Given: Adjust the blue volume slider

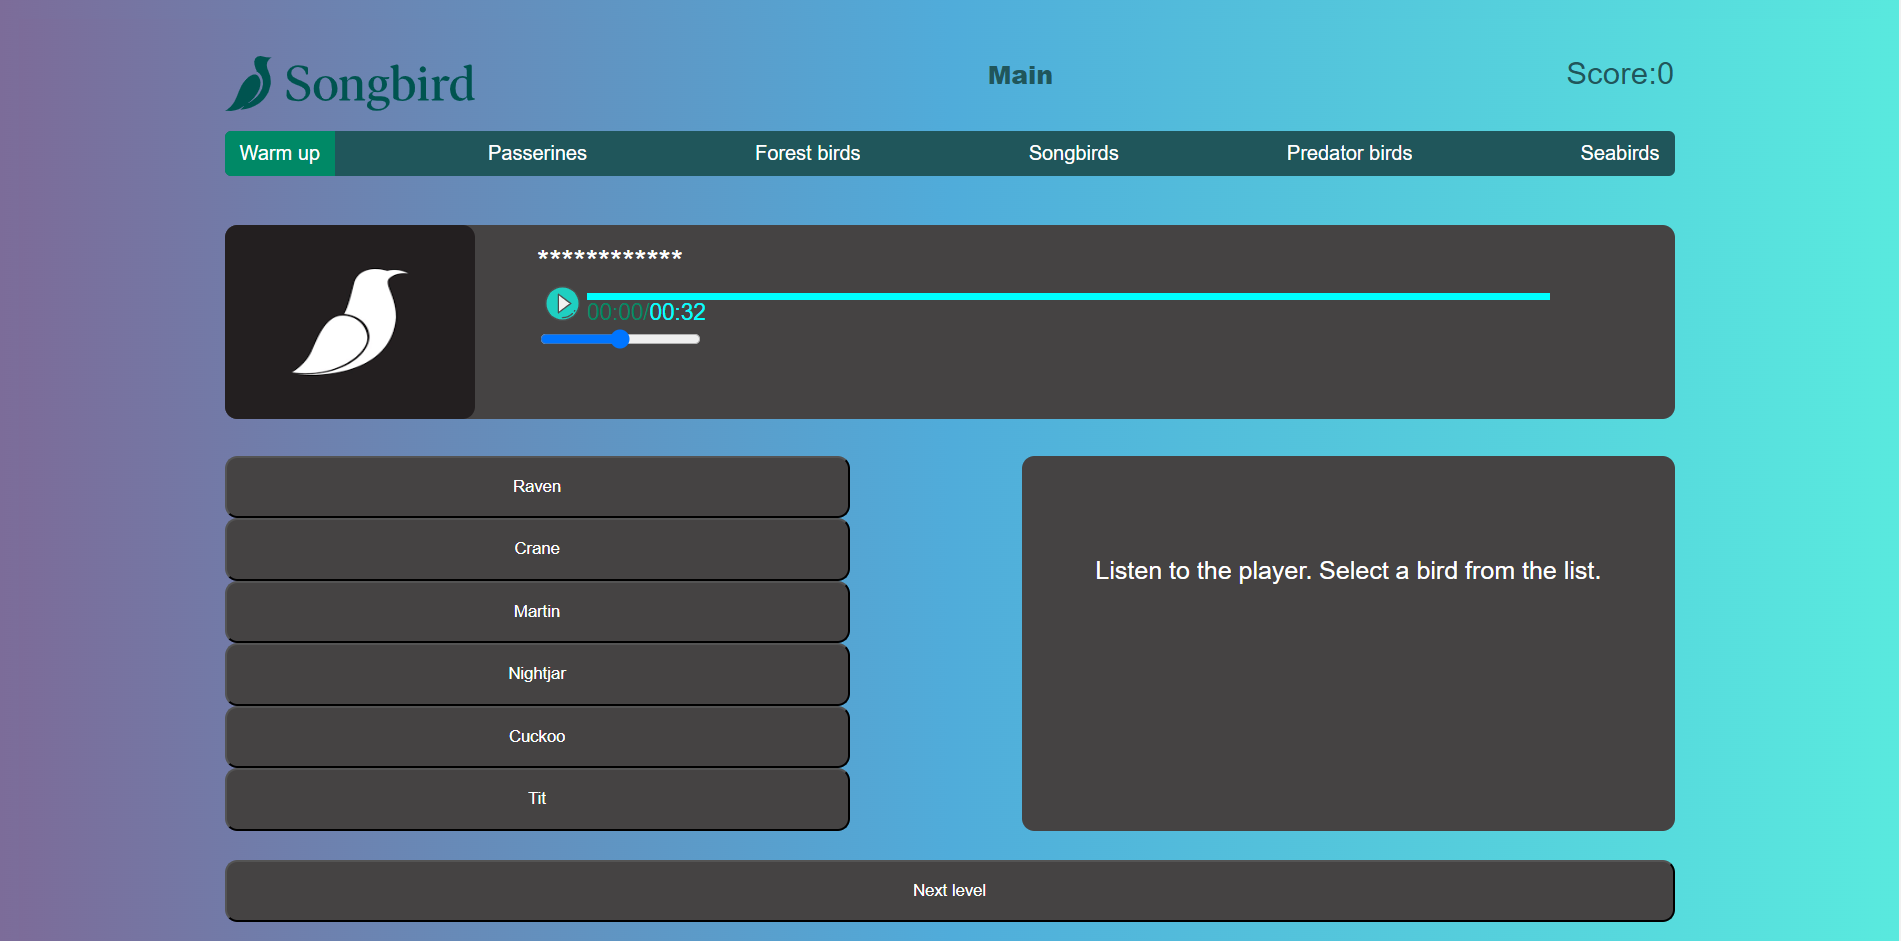Looking at the screenshot, I should (620, 339).
